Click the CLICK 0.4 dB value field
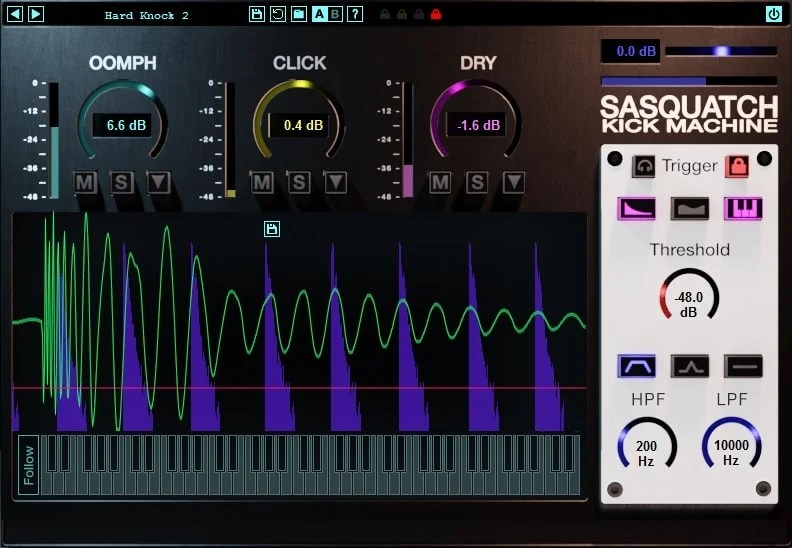Viewport: 792px width, 548px height. (x=299, y=125)
